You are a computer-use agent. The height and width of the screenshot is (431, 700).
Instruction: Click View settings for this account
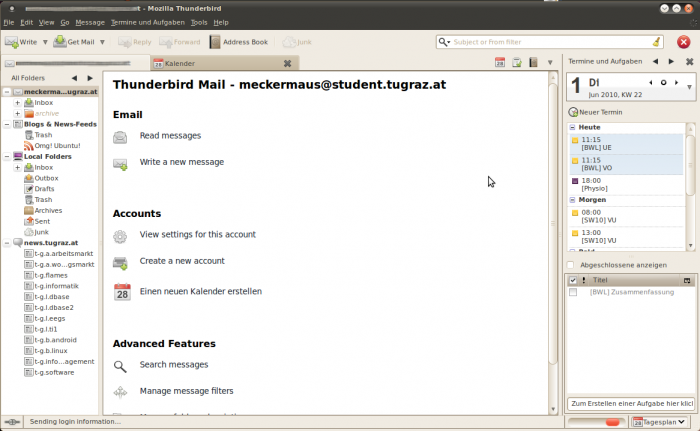197,234
